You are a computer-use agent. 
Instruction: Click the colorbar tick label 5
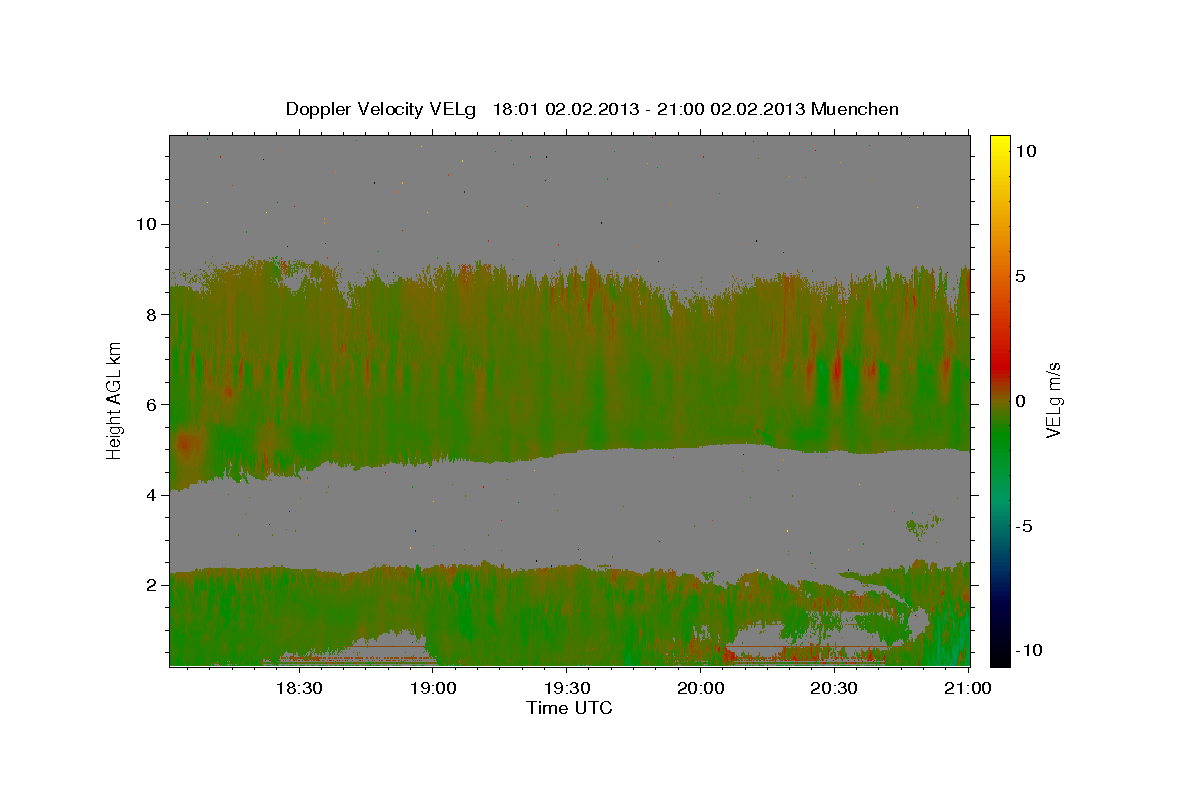coord(1019,276)
